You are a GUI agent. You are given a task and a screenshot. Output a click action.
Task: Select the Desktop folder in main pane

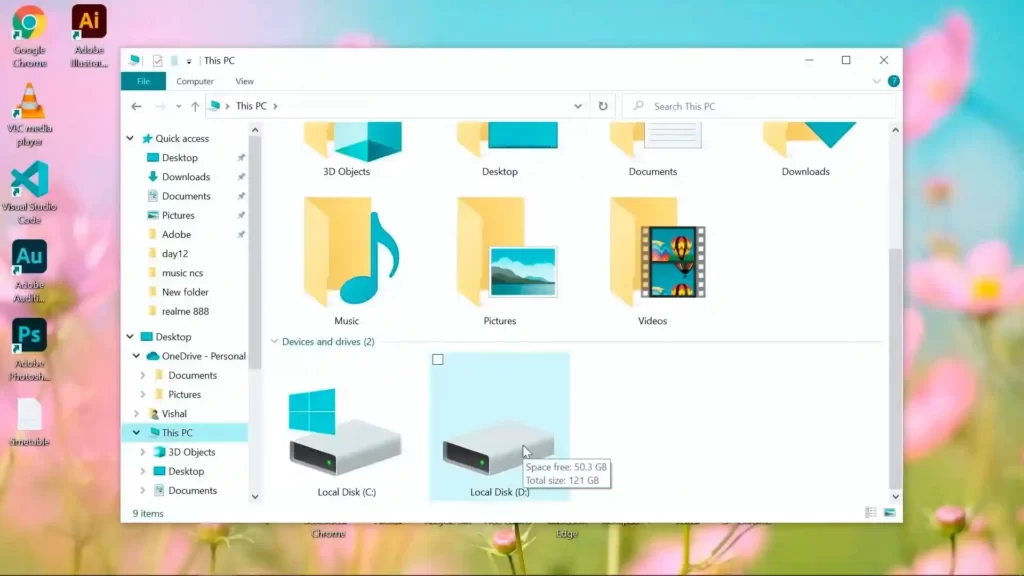[x=500, y=149]
